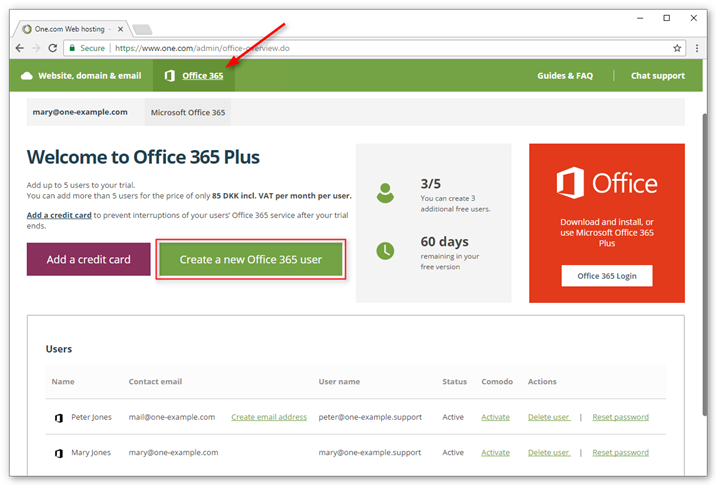Select the Microsoft Office 365 sub-tab
Screen dimensions: 716x485
[x=188, y=112]
